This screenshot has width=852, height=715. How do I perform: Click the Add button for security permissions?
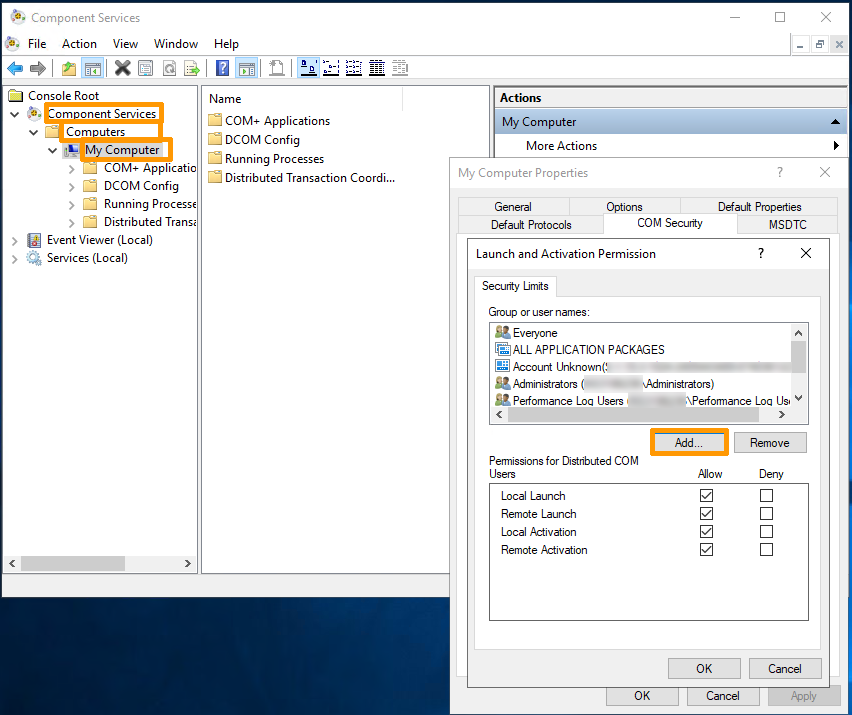point(689,442)
